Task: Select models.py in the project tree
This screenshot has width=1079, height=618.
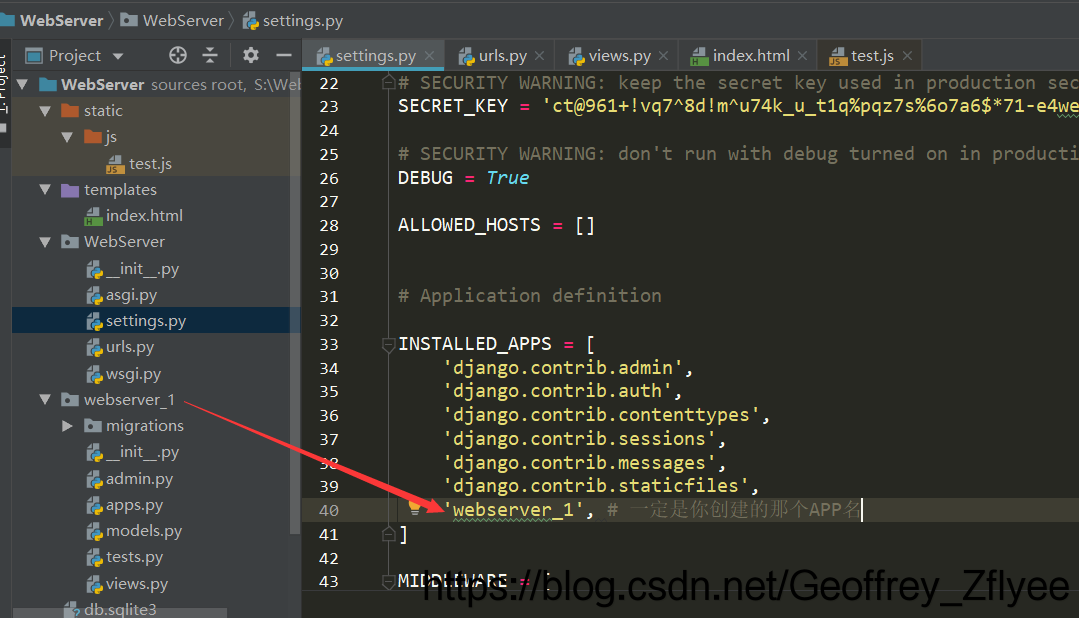Action: click(144, 531)
